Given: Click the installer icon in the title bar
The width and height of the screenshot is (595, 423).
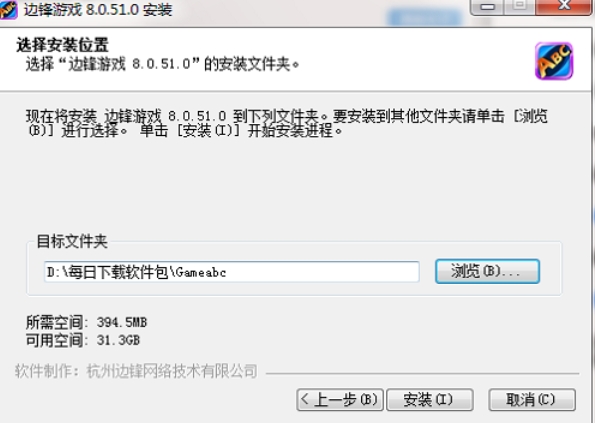Looking at the screenshot, I should pyautogui.click(x=8, y=9).
